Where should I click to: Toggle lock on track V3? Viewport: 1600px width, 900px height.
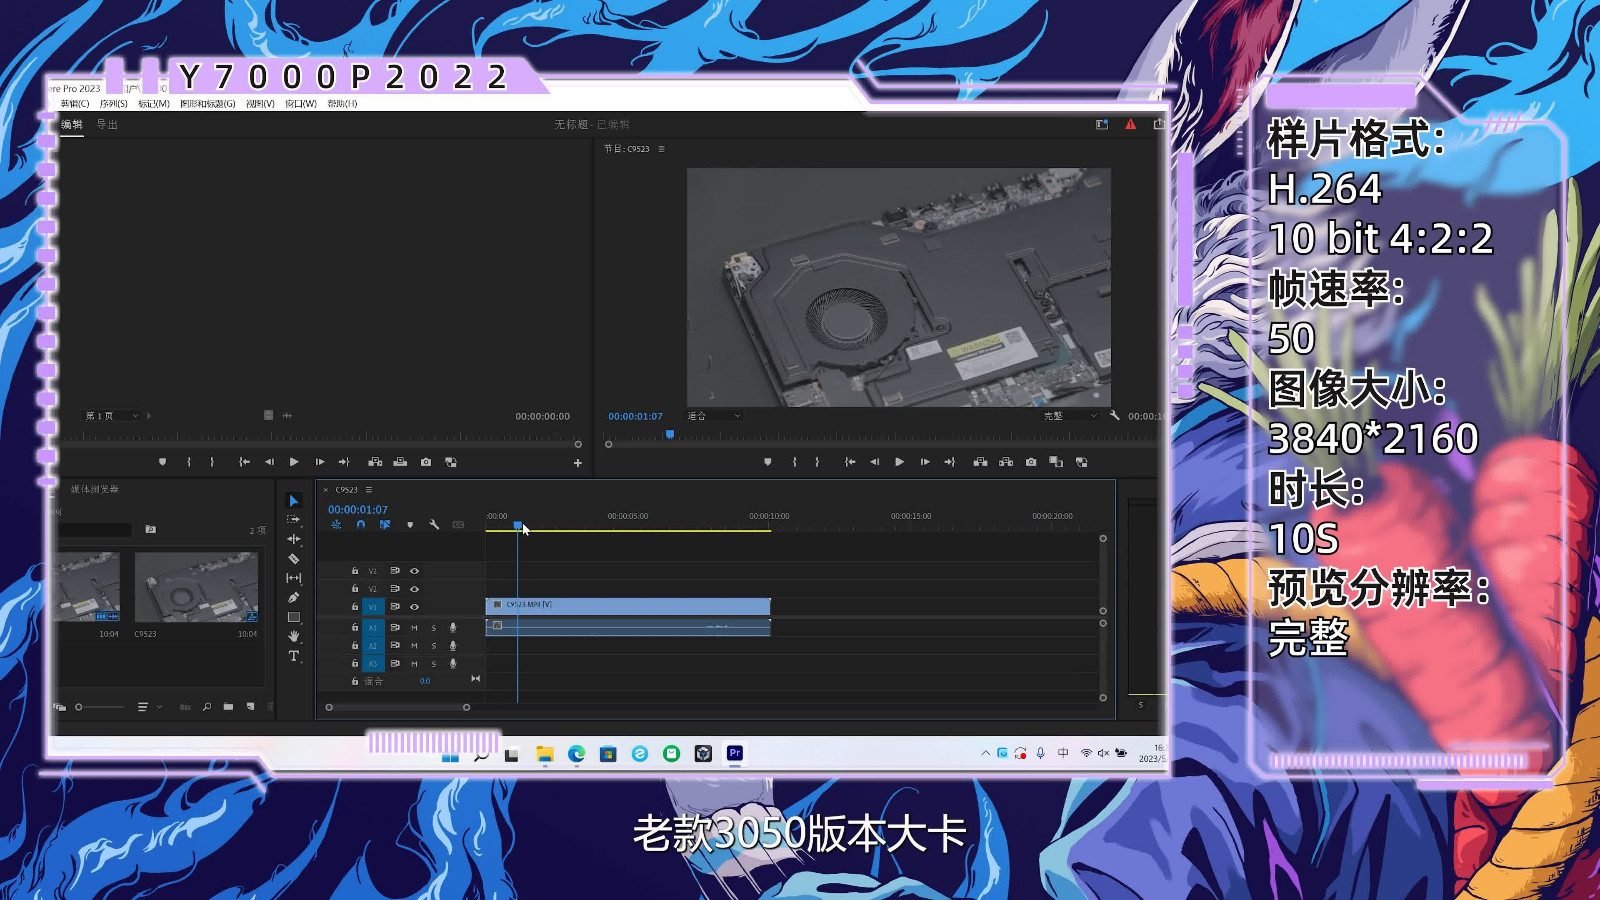point(354,571)
